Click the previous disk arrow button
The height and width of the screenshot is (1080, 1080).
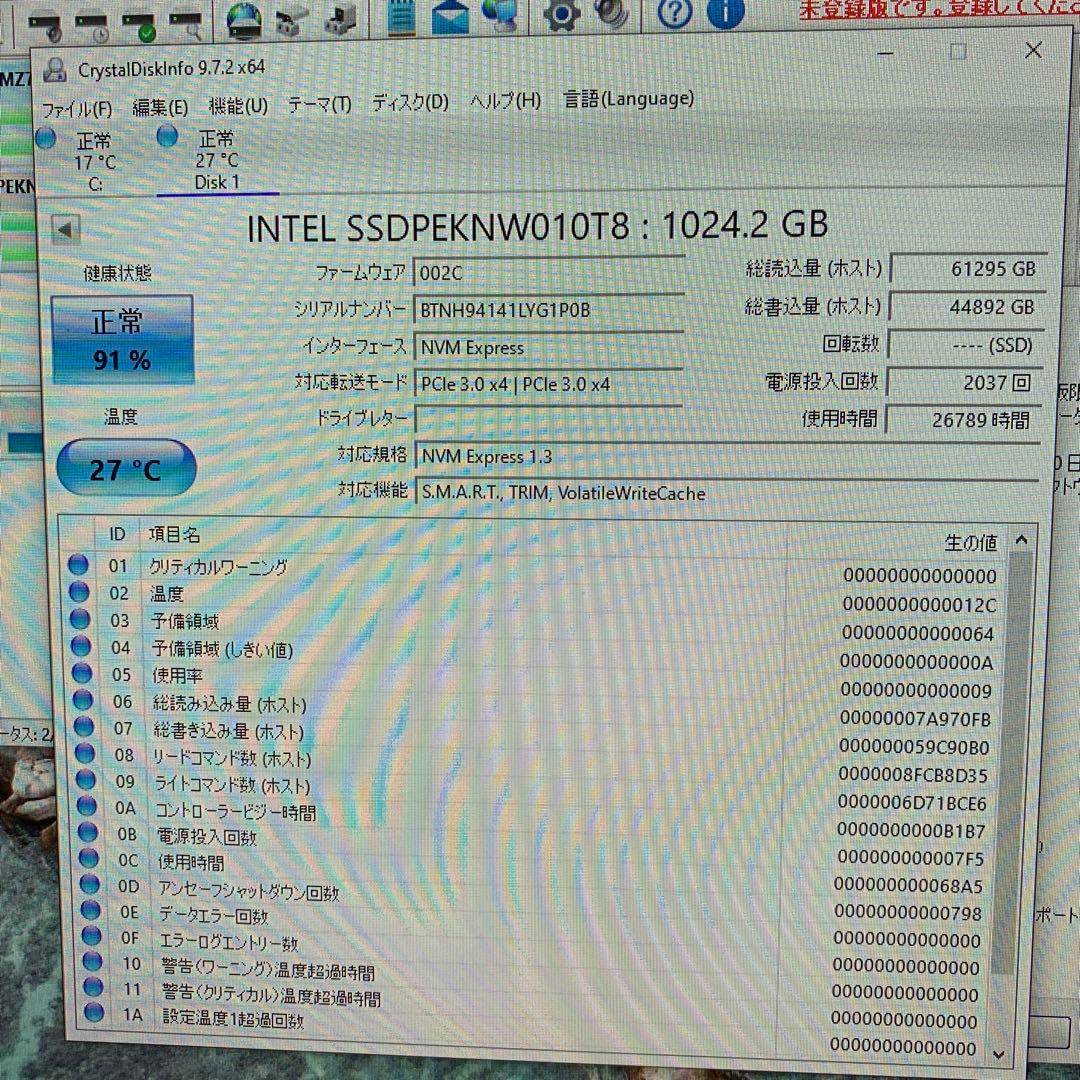point(66,230)
